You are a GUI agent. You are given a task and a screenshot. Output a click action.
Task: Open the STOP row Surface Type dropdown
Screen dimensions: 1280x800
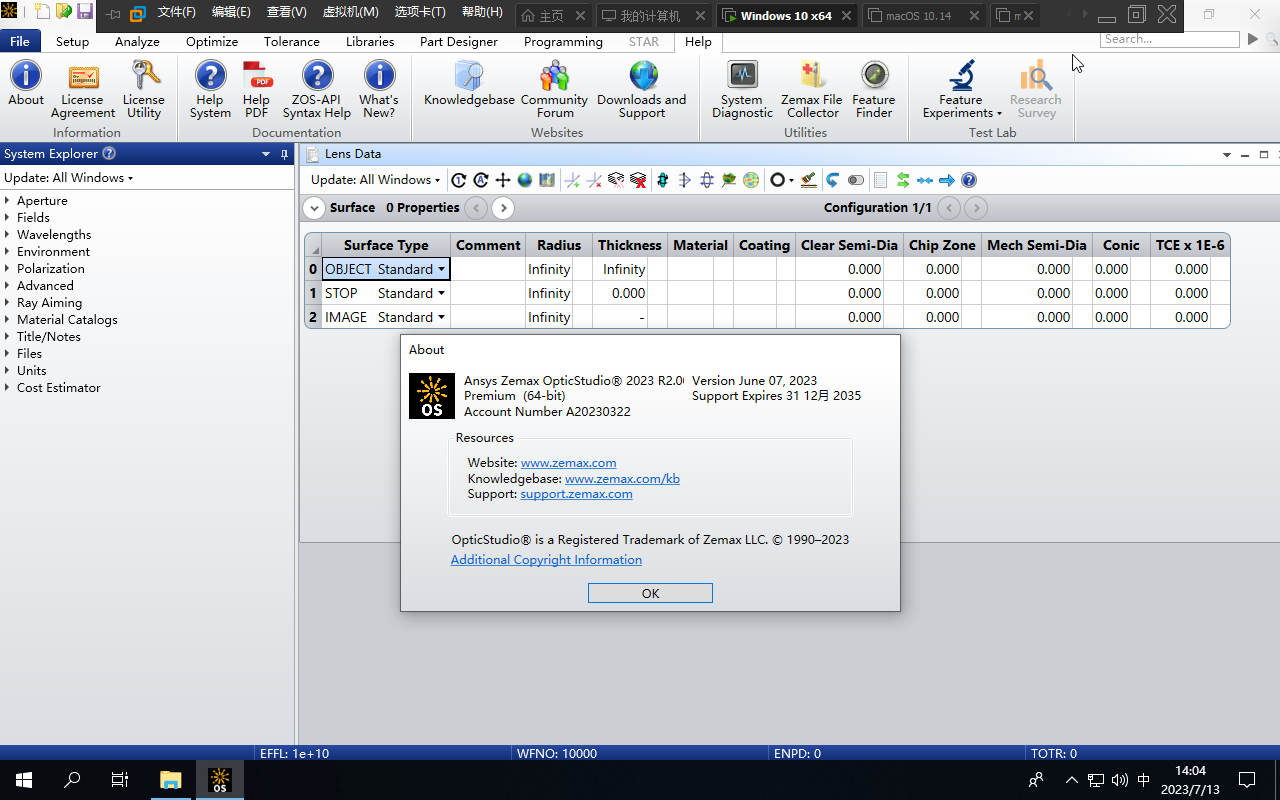pyautogui.click(x=441, y=293)
